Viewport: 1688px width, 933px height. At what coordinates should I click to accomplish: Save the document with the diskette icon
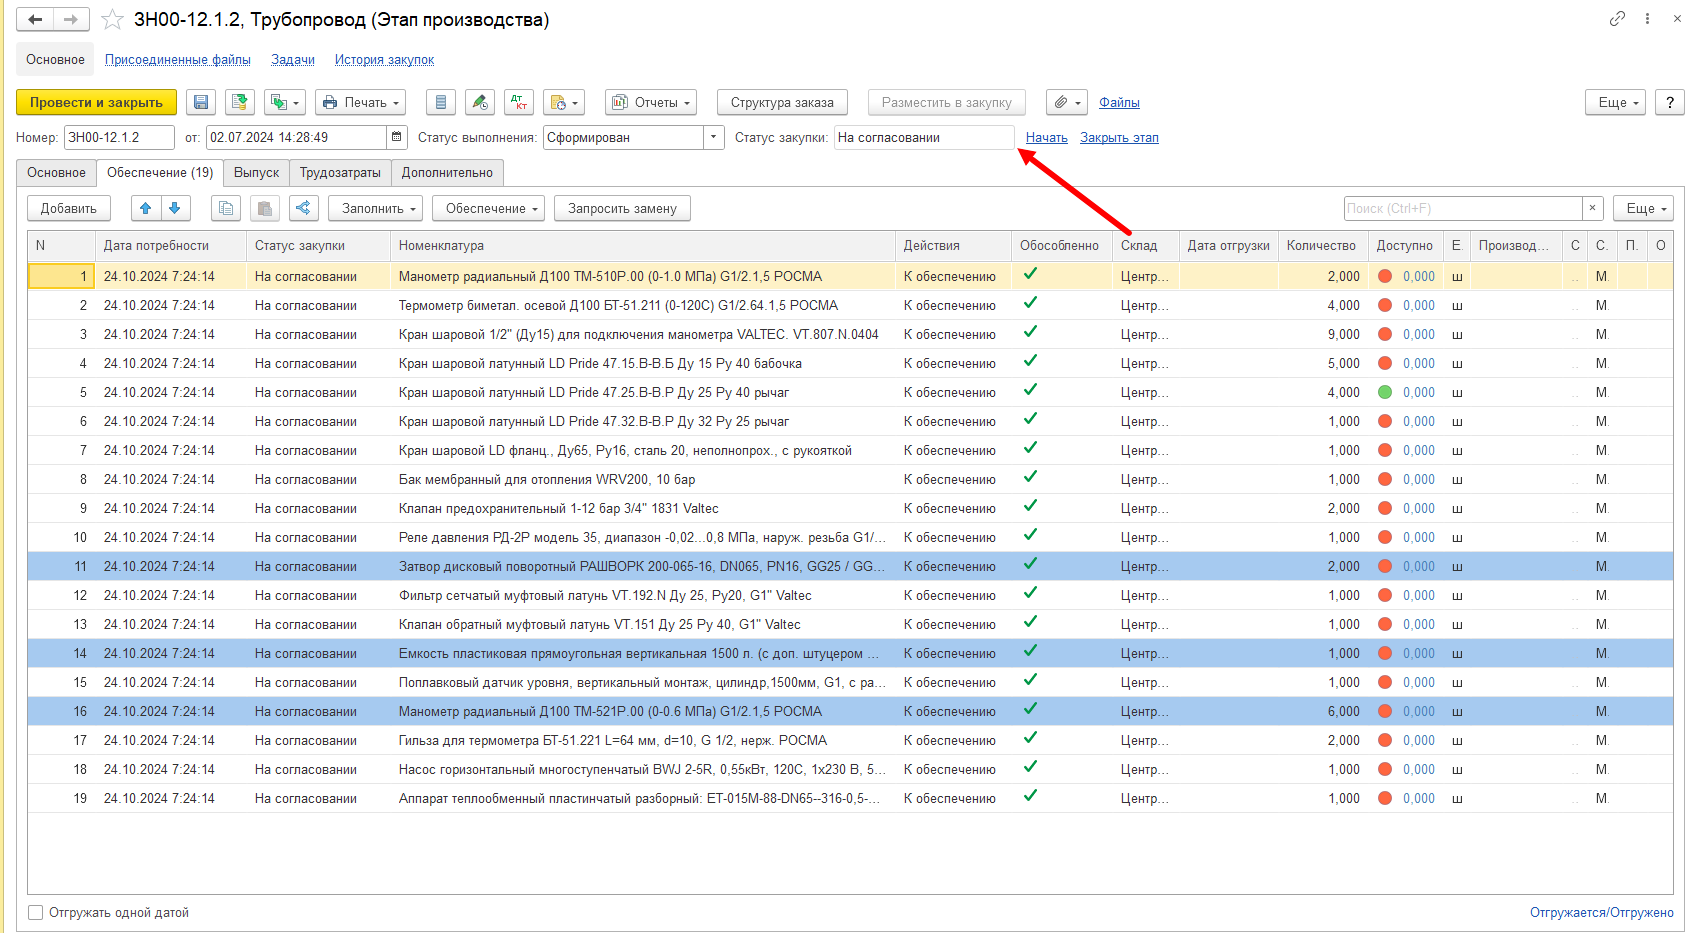pyautogui.click(x=201, y=102)
